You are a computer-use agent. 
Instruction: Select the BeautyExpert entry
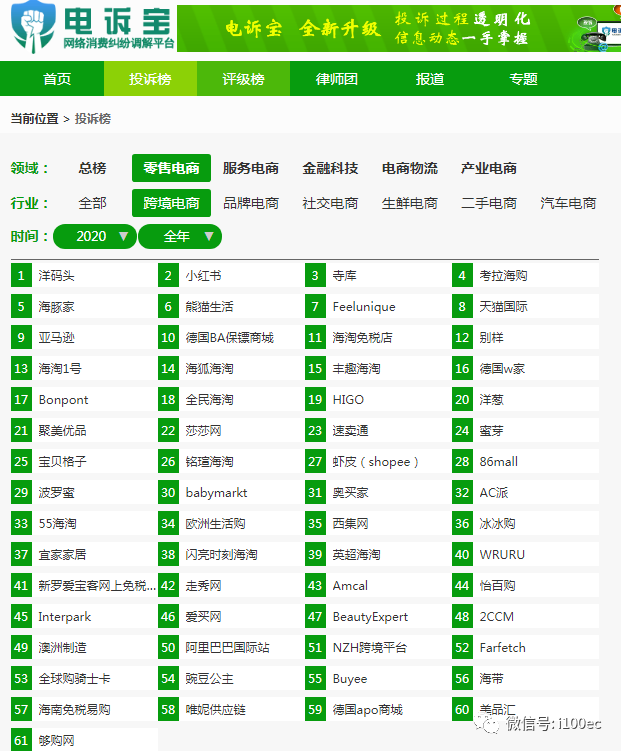pos(378,616)
